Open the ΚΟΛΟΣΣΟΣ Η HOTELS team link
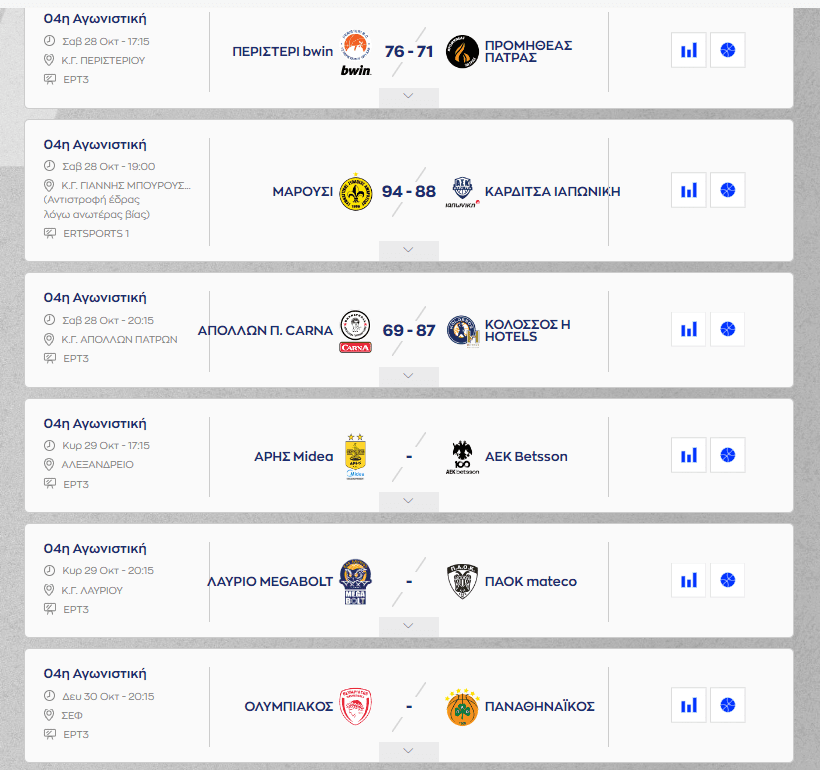The image size is (820, 770). pos(527,330)
